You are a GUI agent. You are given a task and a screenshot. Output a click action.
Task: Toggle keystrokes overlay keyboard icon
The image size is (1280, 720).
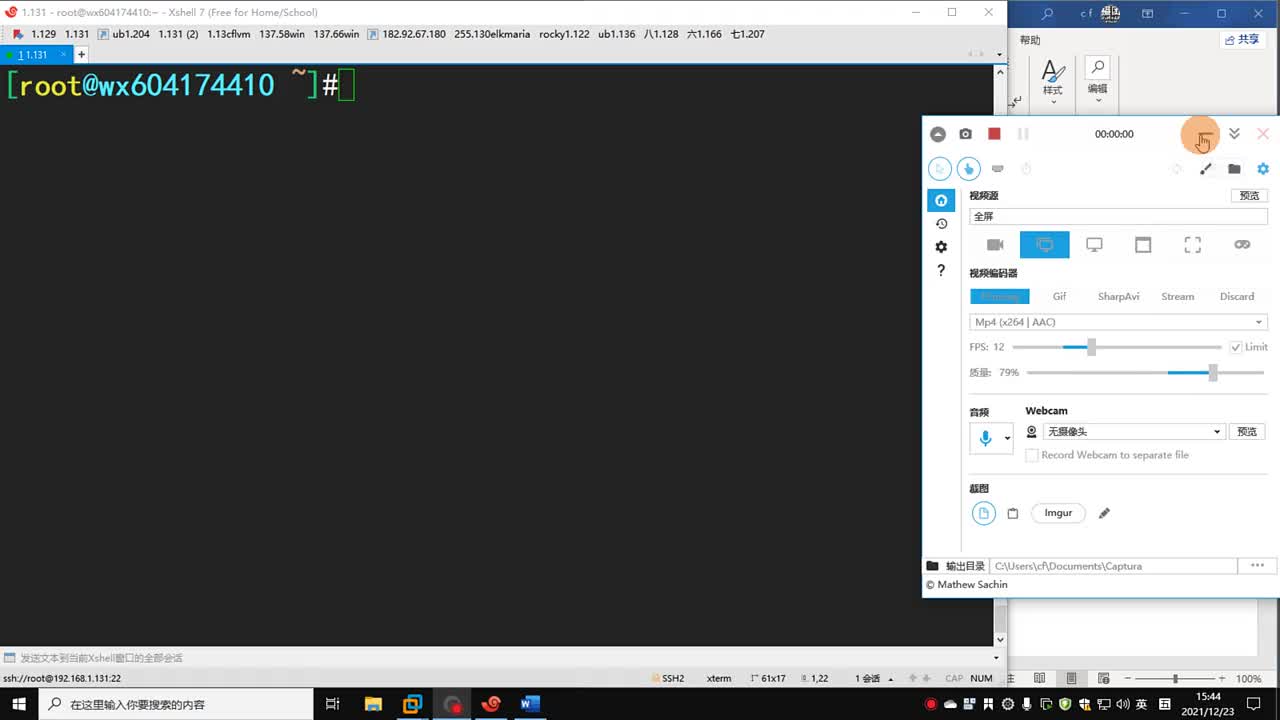click(x=997, y=169)
